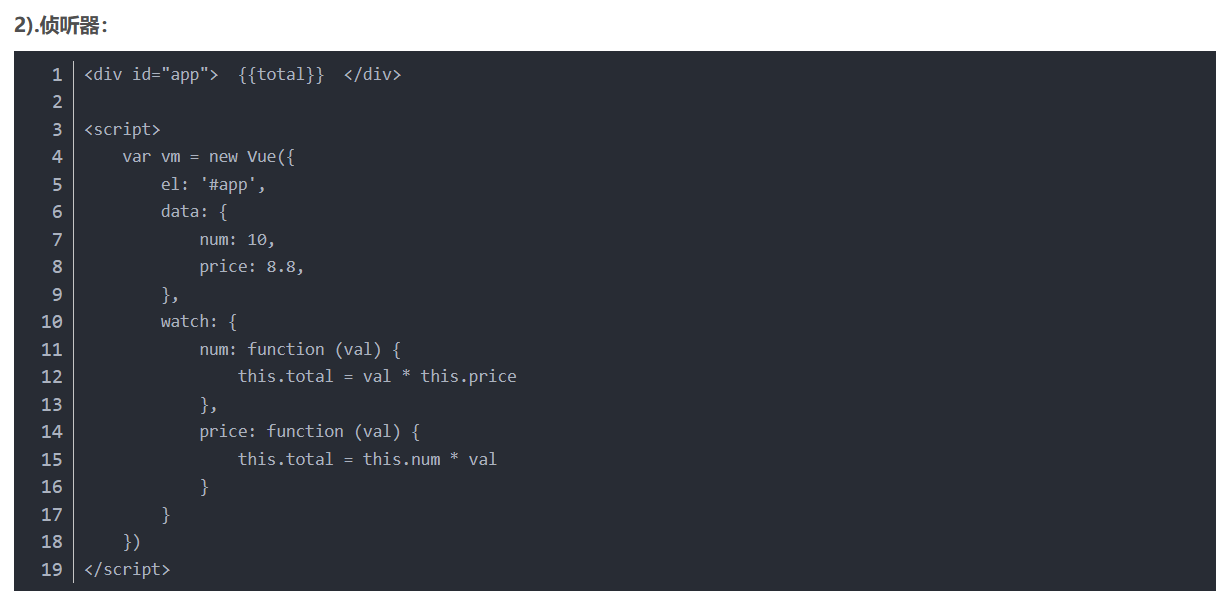Screen dimensions: 1229x597
Task: Click the opening <script> tag
Action: coord(122,130)
